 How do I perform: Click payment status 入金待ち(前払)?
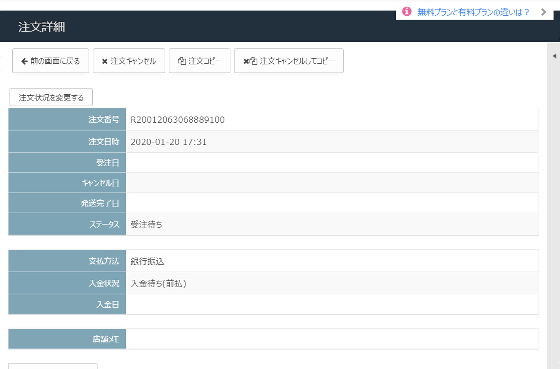click(x=158, y=284)
